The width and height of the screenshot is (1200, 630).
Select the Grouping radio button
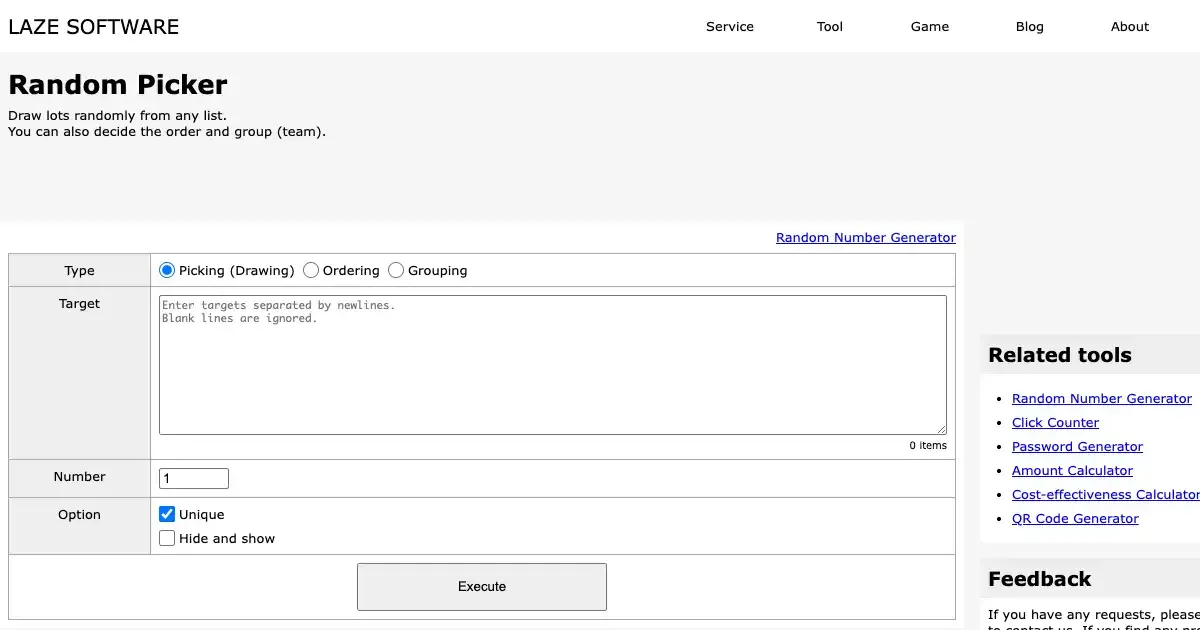point(396,270)
